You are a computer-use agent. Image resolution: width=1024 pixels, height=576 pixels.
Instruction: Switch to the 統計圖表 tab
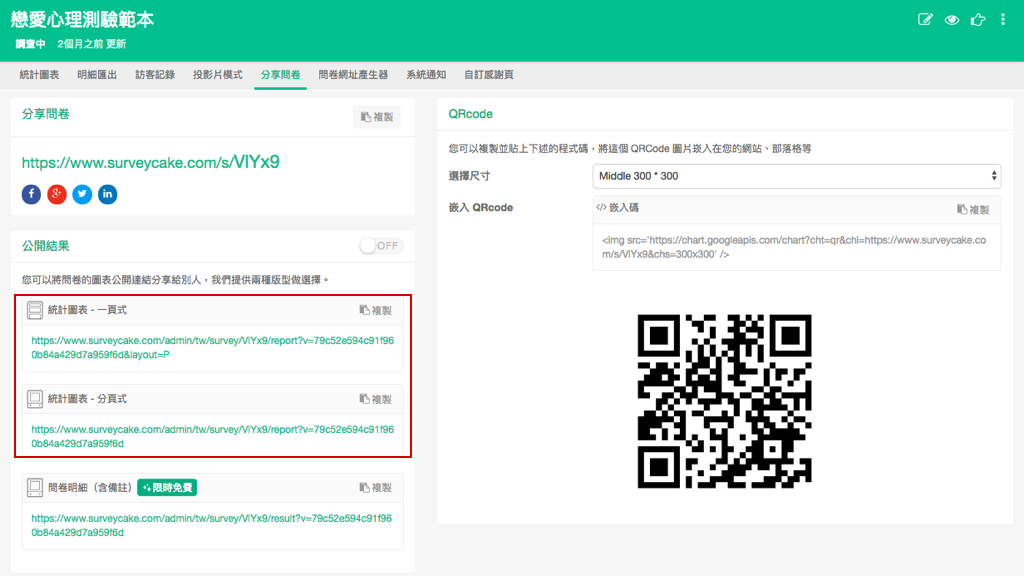click(x=40, y=75)
